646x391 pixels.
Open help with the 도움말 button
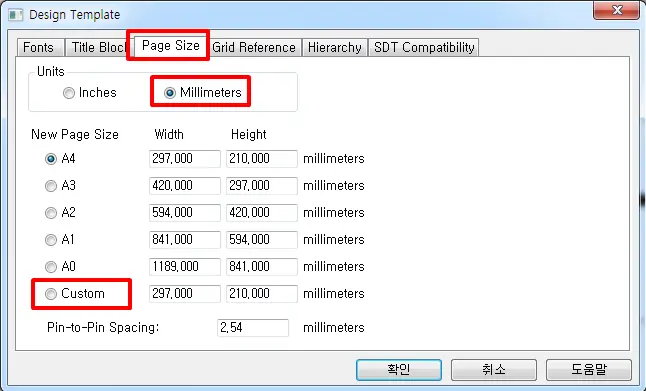589,370
